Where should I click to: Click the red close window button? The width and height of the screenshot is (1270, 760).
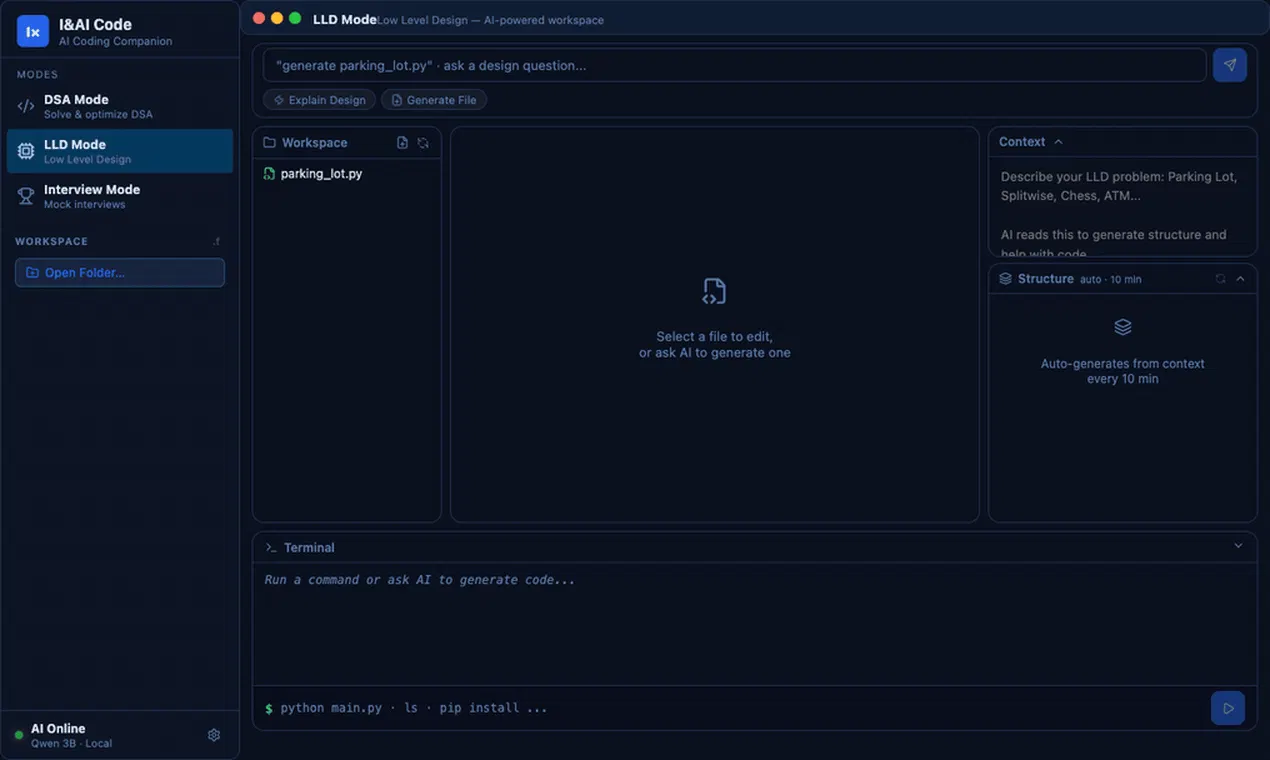[259, 18]
